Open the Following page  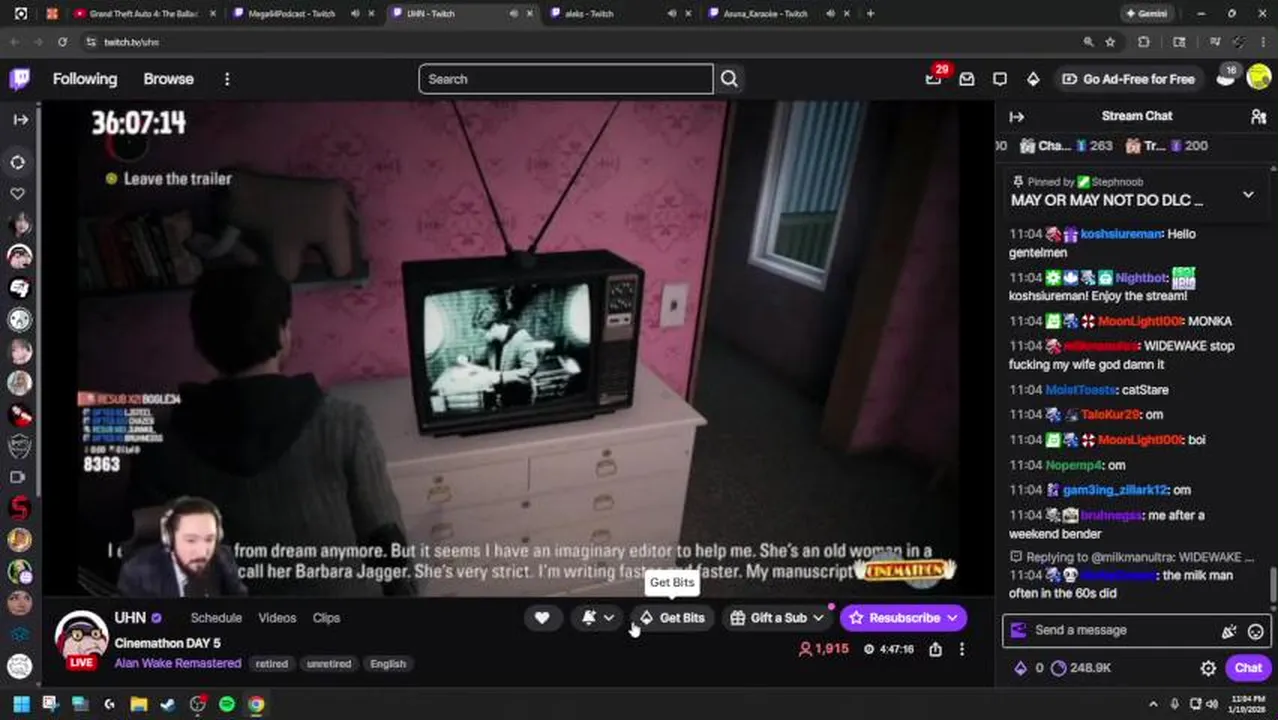coord(85,79)
